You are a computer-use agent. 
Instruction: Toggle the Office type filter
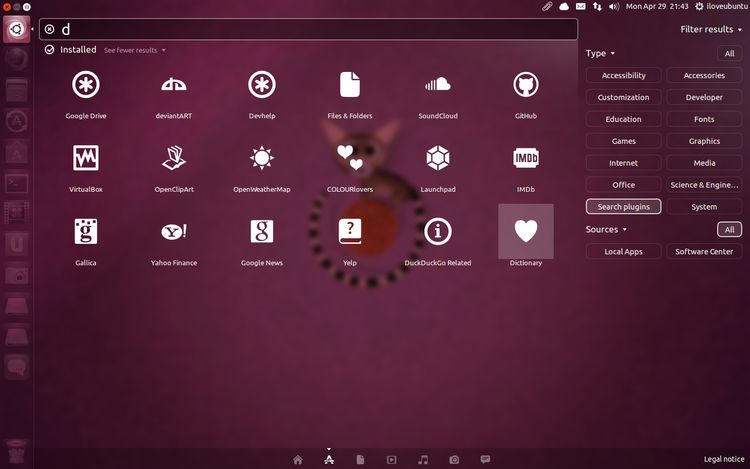(x=623, y=185)
